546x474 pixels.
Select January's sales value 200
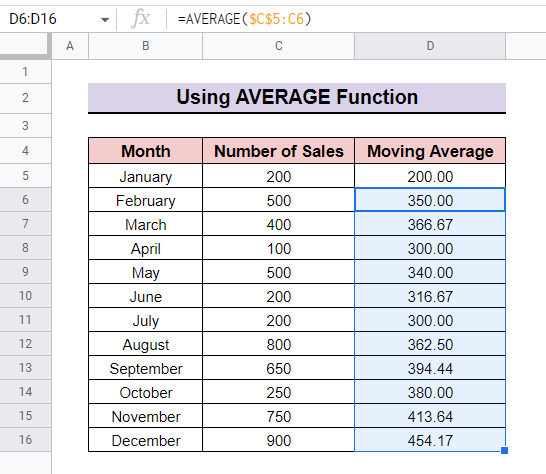click(x=279, y=176)
